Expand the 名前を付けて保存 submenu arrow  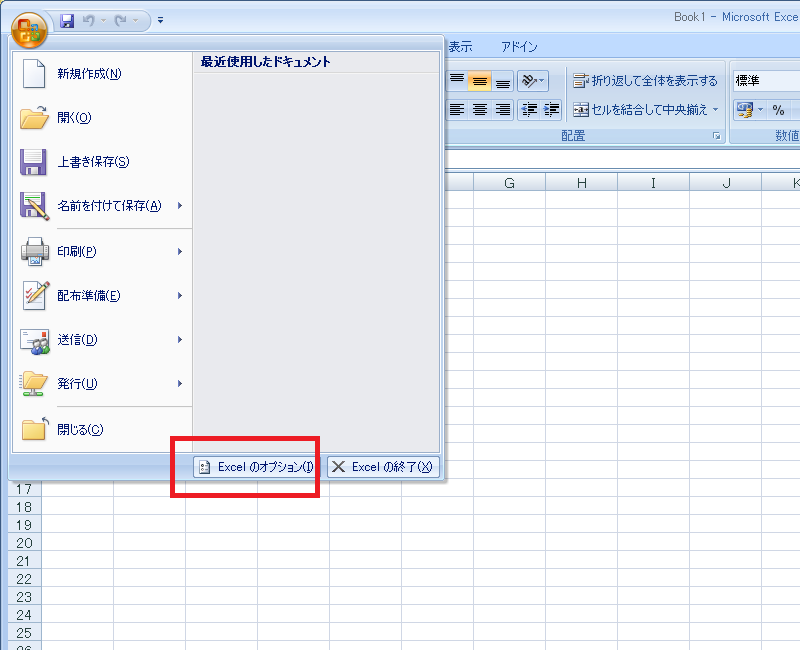click(180, 206)
